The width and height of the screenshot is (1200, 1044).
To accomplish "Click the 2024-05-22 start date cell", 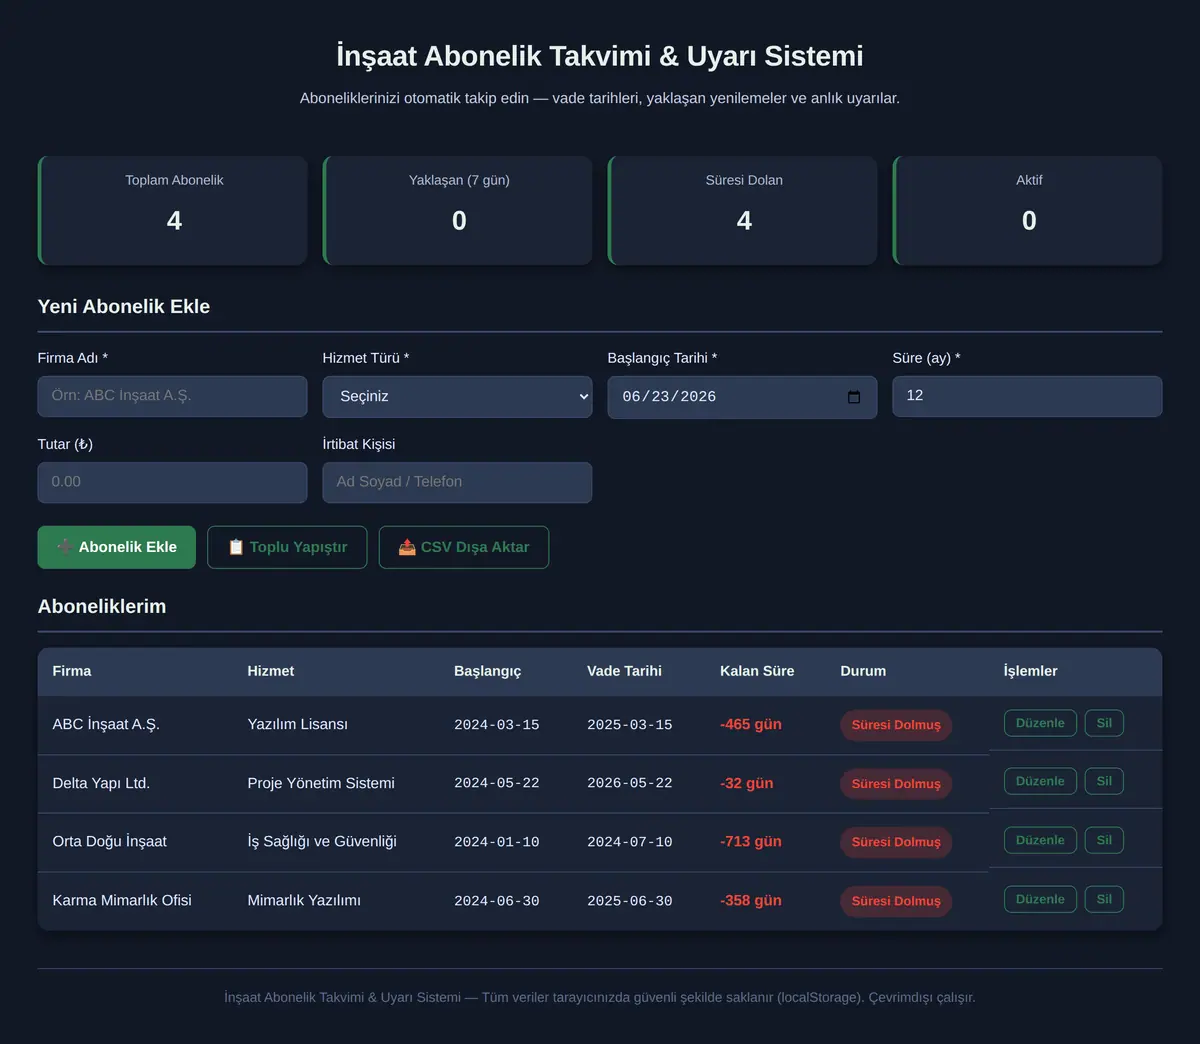I will coord(497,783).
